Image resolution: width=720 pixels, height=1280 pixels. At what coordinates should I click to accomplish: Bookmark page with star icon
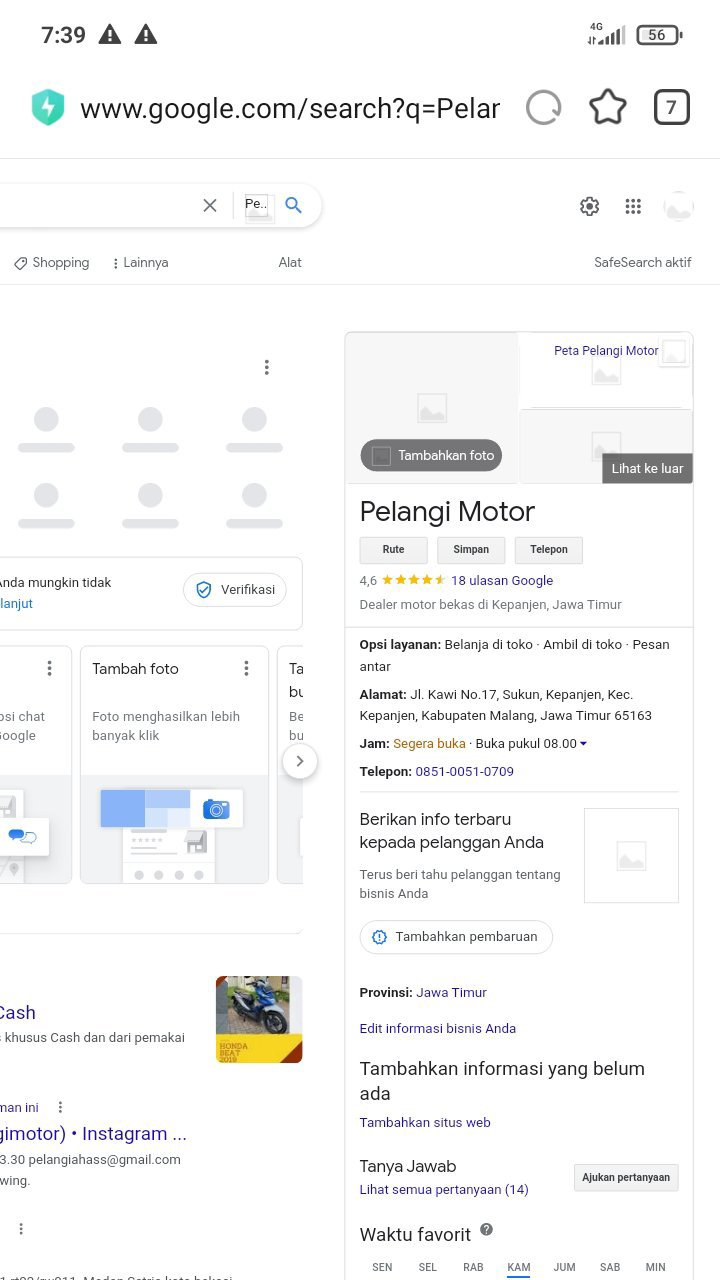point(607,108)
